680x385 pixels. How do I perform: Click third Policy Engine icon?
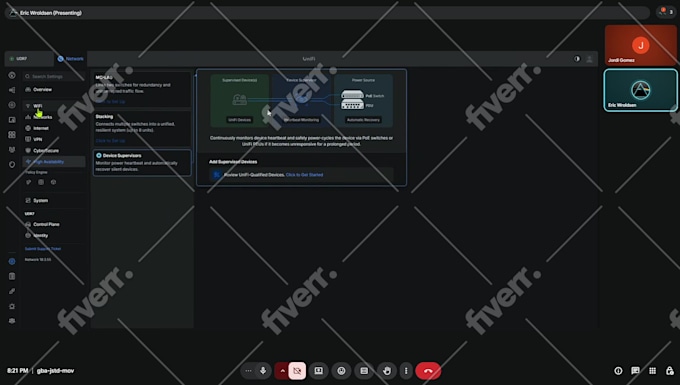[x=53, y=183]
